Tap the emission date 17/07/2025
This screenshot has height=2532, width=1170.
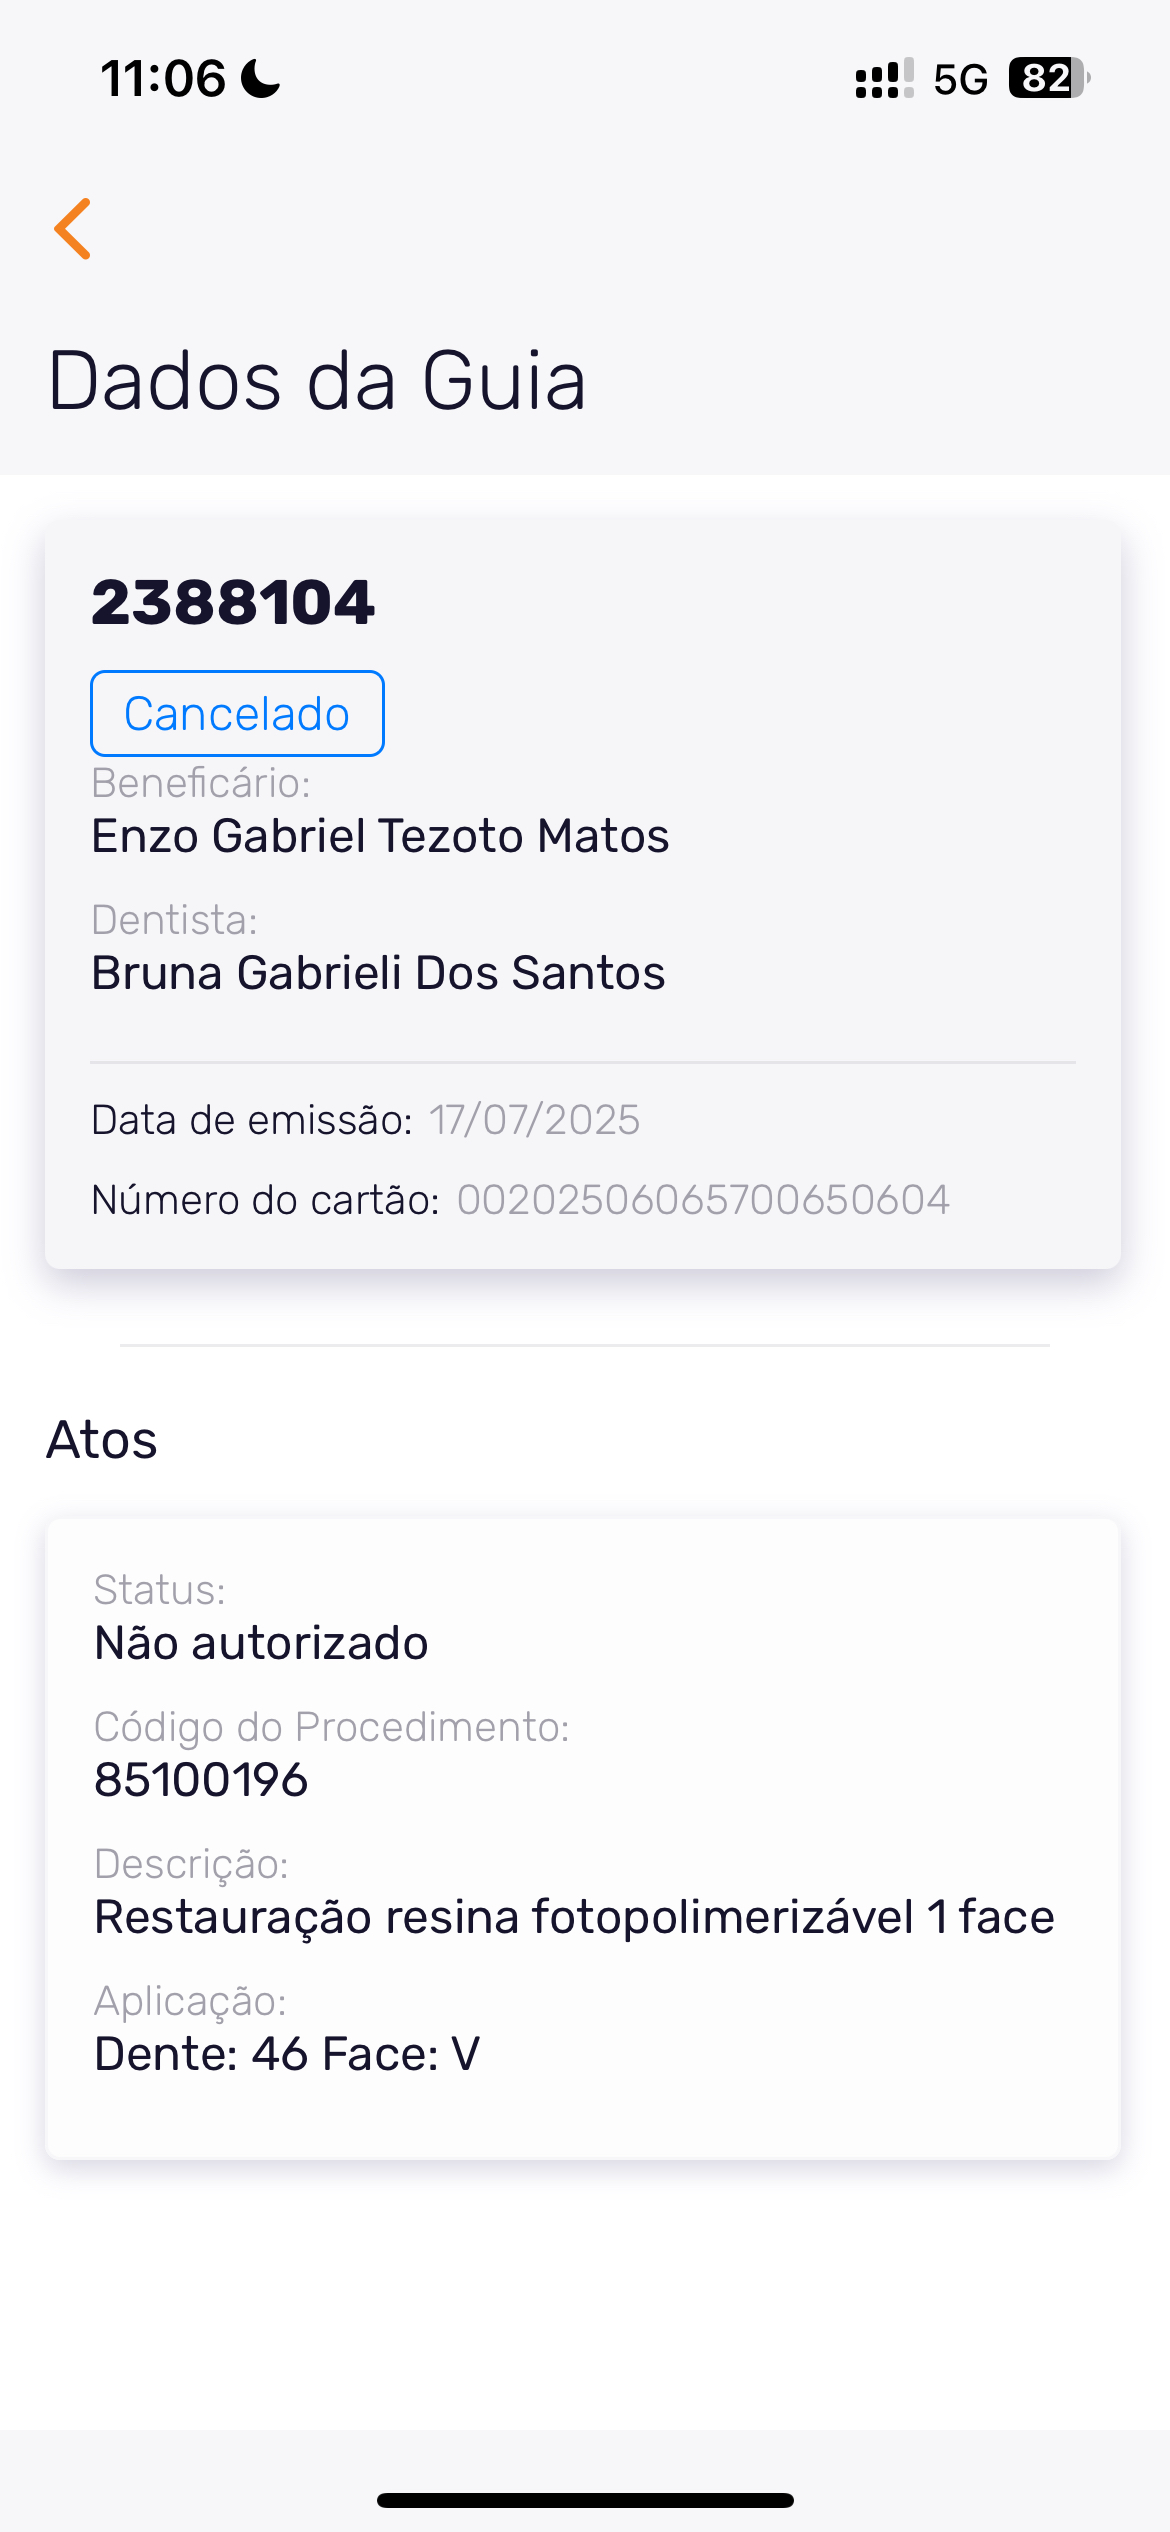[x=535, y=1120]
